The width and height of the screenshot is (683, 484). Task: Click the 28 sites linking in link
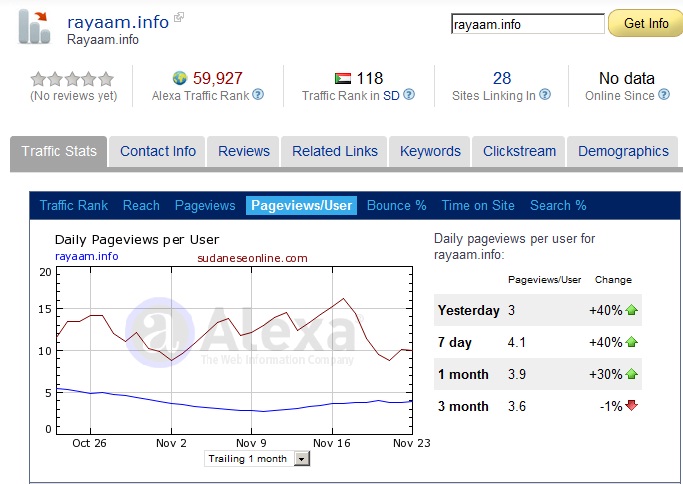502,78
